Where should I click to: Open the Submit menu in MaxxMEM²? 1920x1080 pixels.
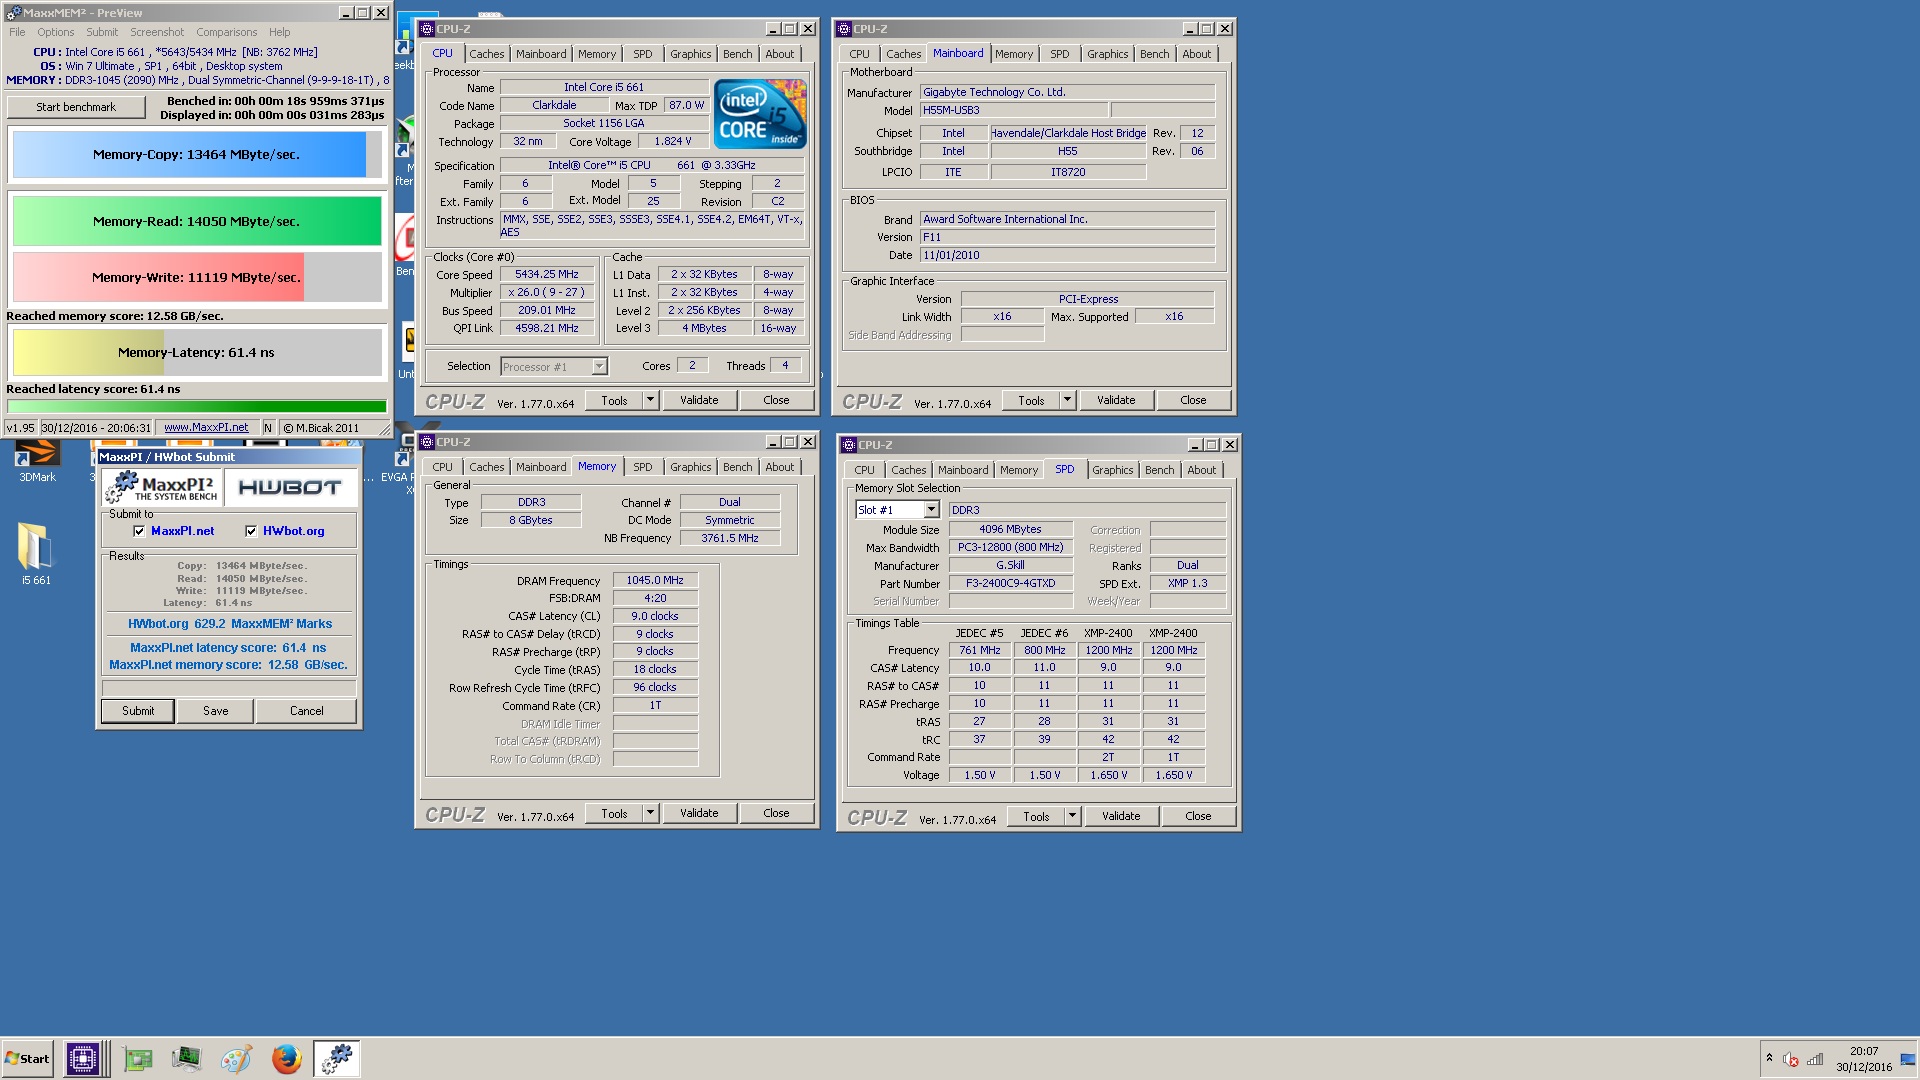[x=102, y=32]
